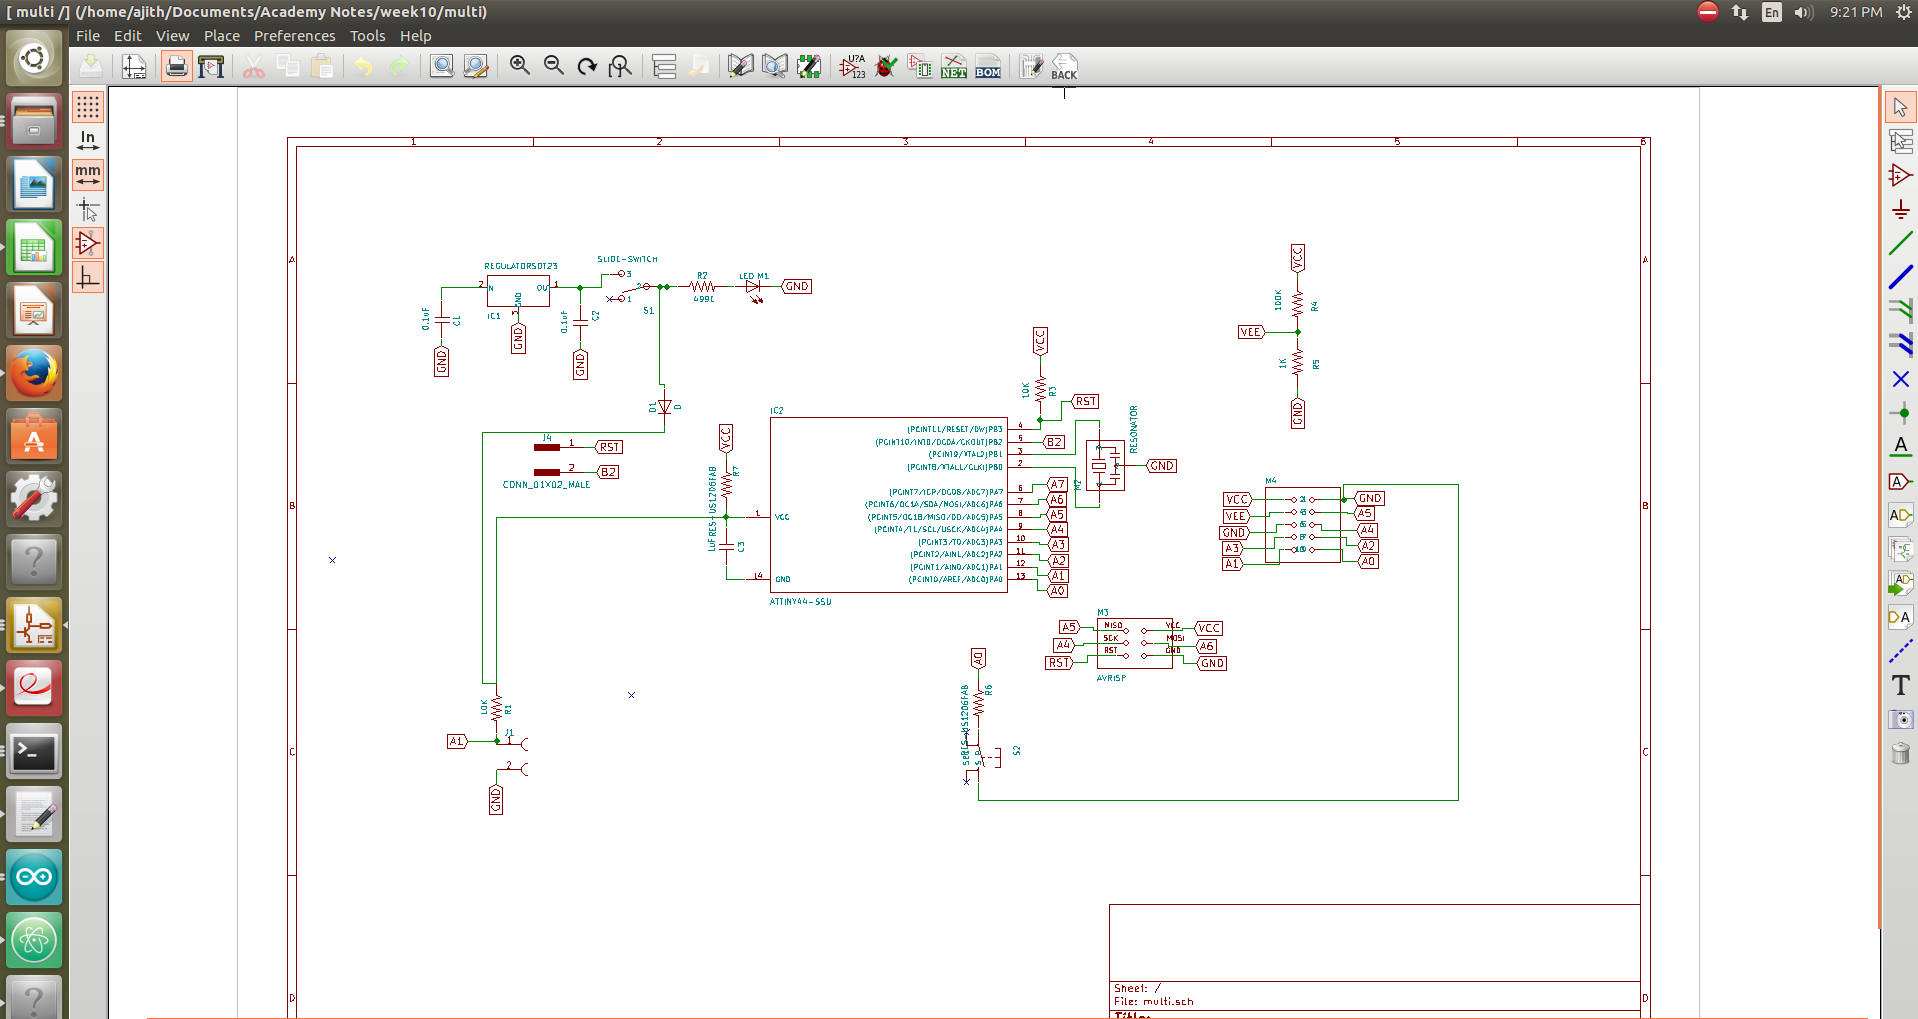
Task: Toggle horizontal/vertical wire constraint
Action: (88, 277)
